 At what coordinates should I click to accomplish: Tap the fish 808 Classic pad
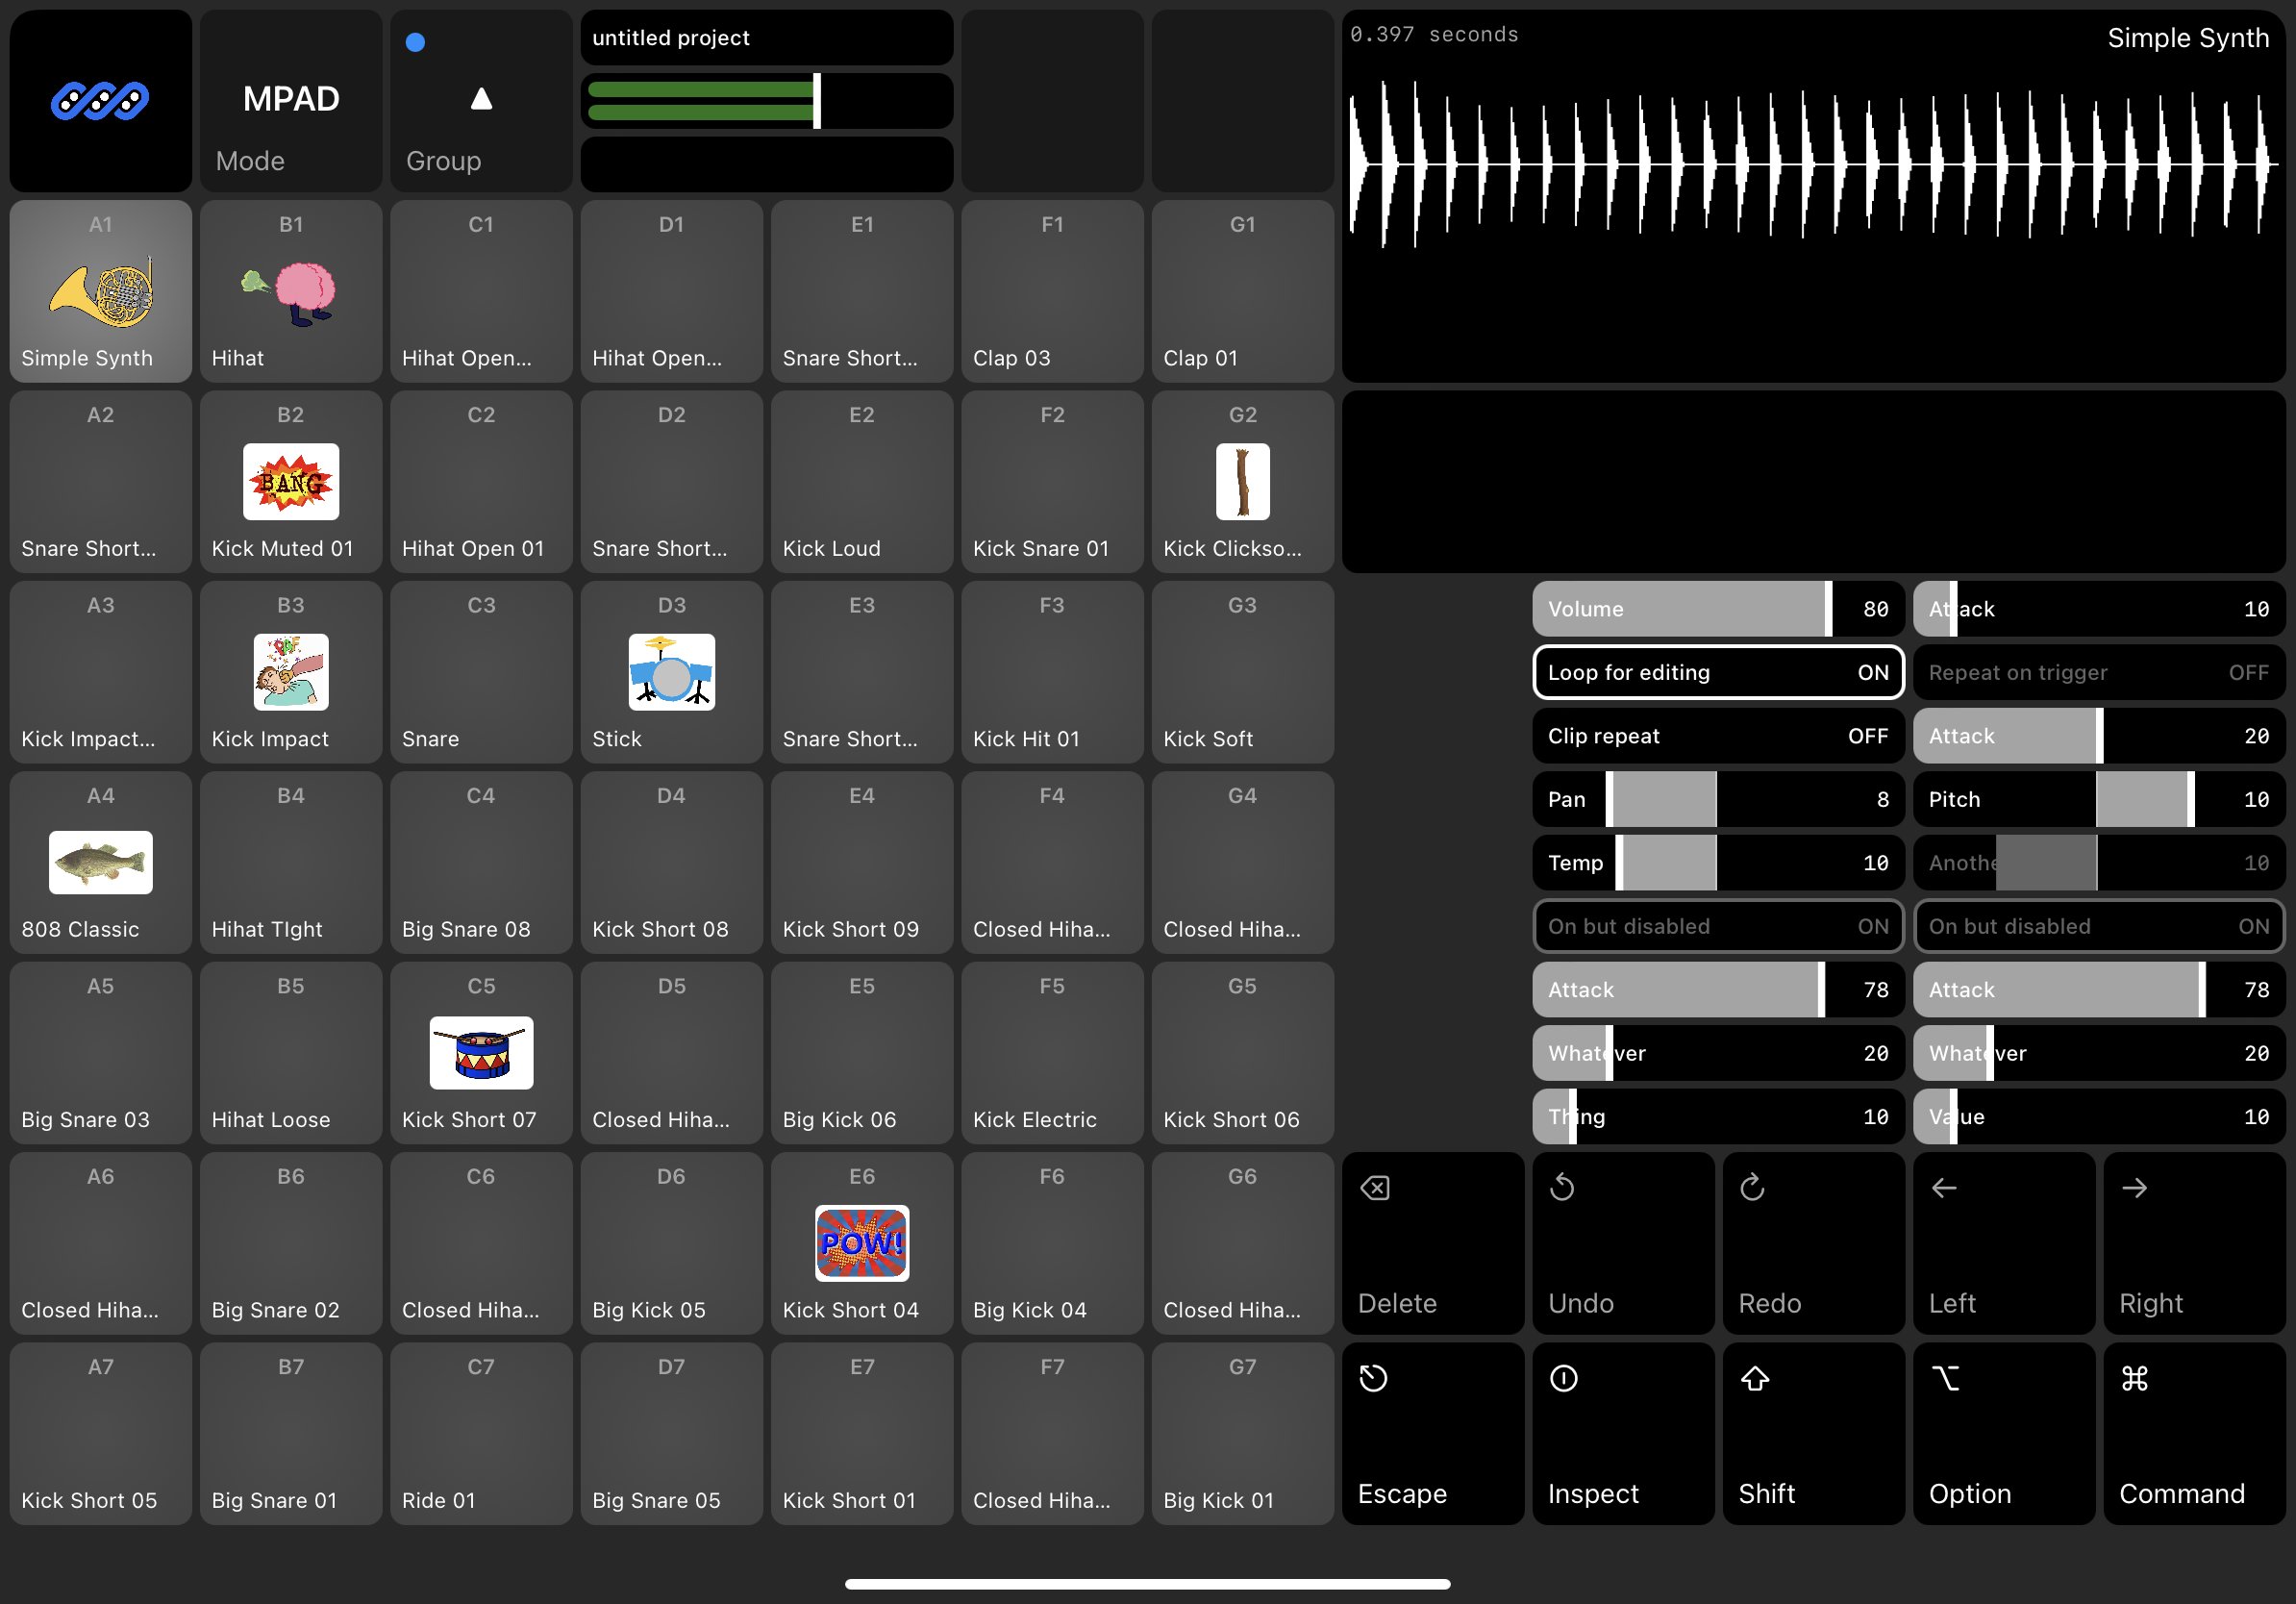point(100,862)
